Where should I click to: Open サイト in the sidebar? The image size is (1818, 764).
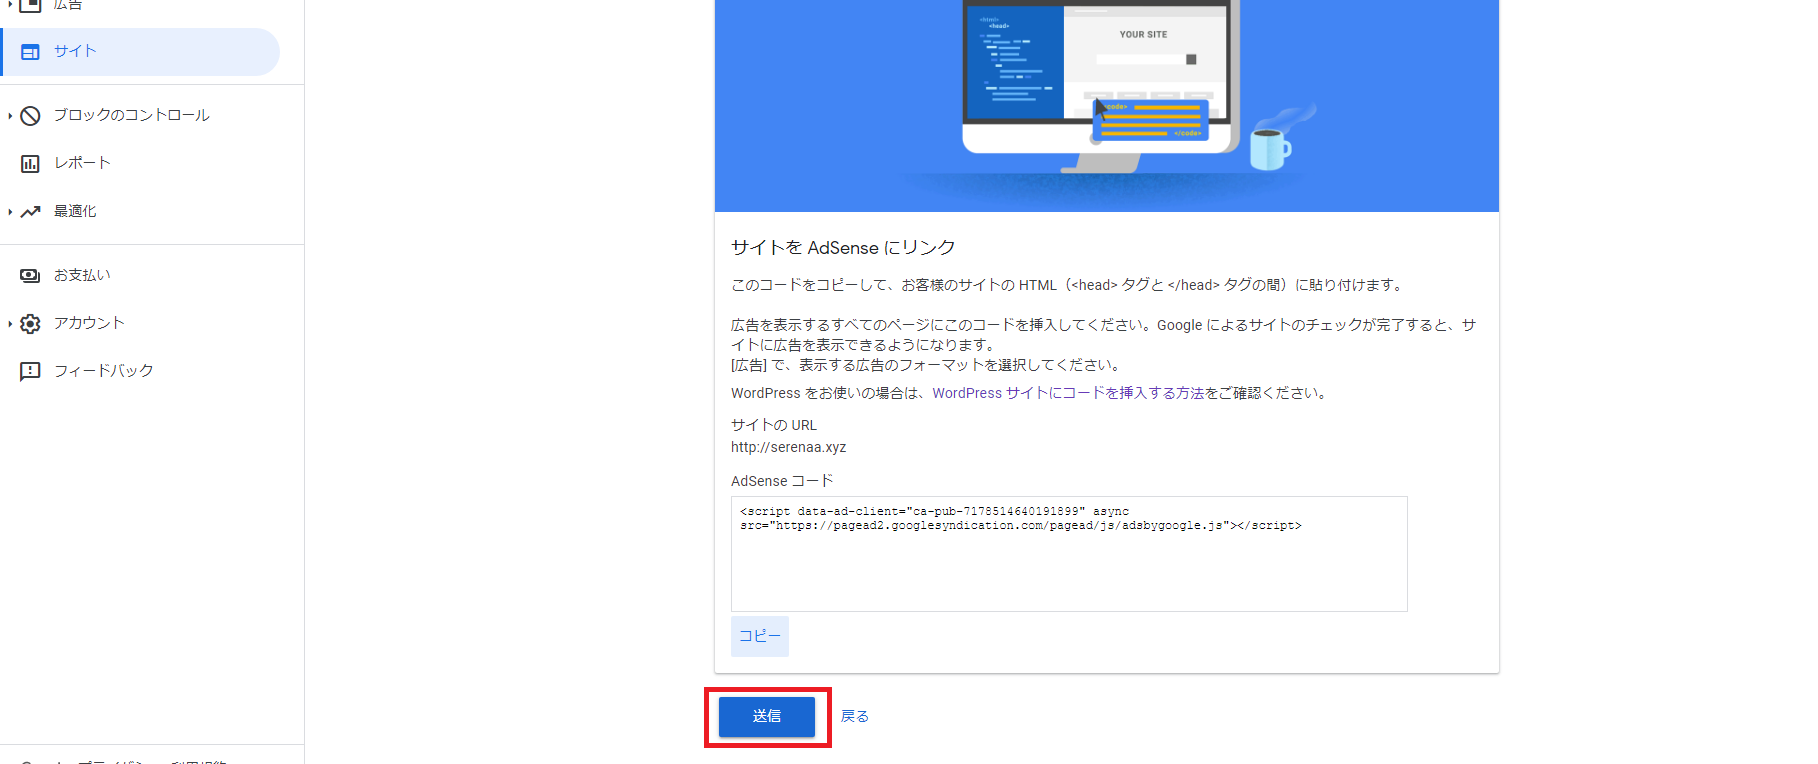pos(141,52)
